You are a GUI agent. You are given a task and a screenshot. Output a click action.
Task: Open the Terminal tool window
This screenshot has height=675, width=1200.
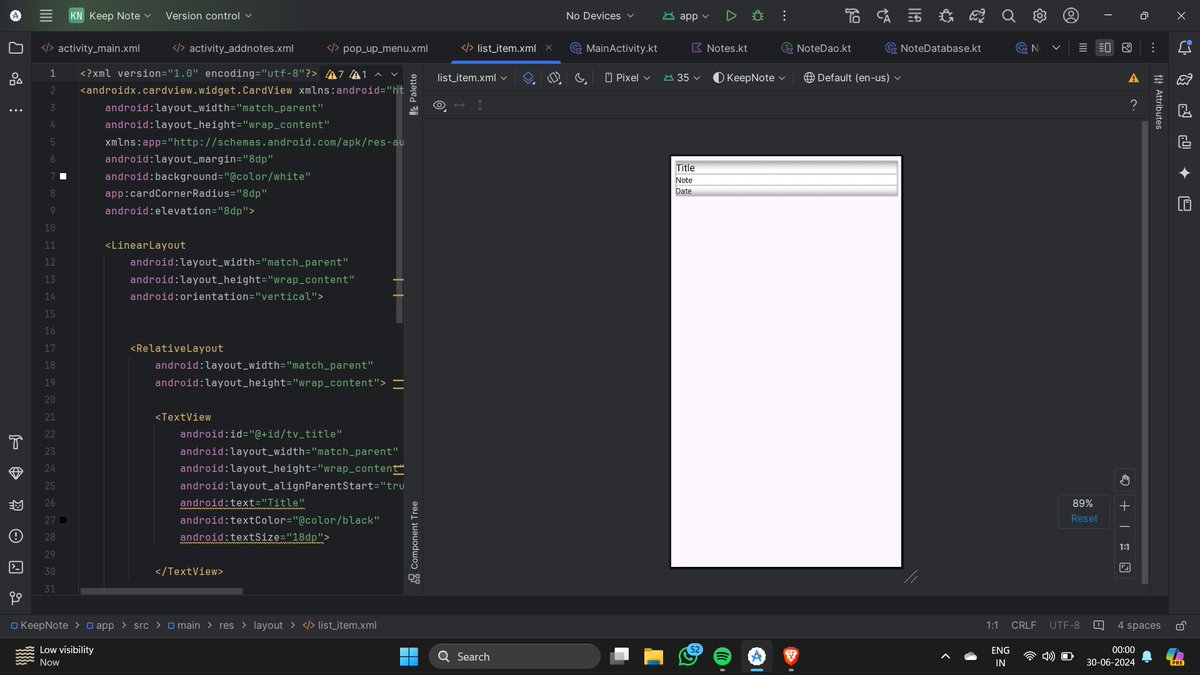click(x=15, y=566)
